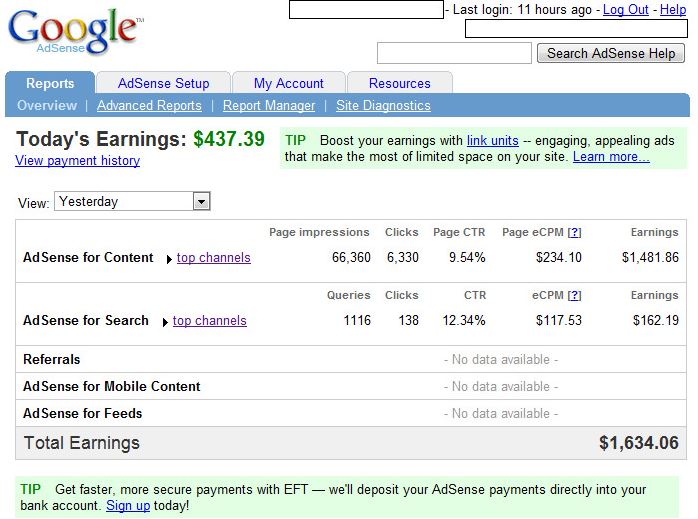Click the Log Out link
698x519 pixels.
[625, 9]
